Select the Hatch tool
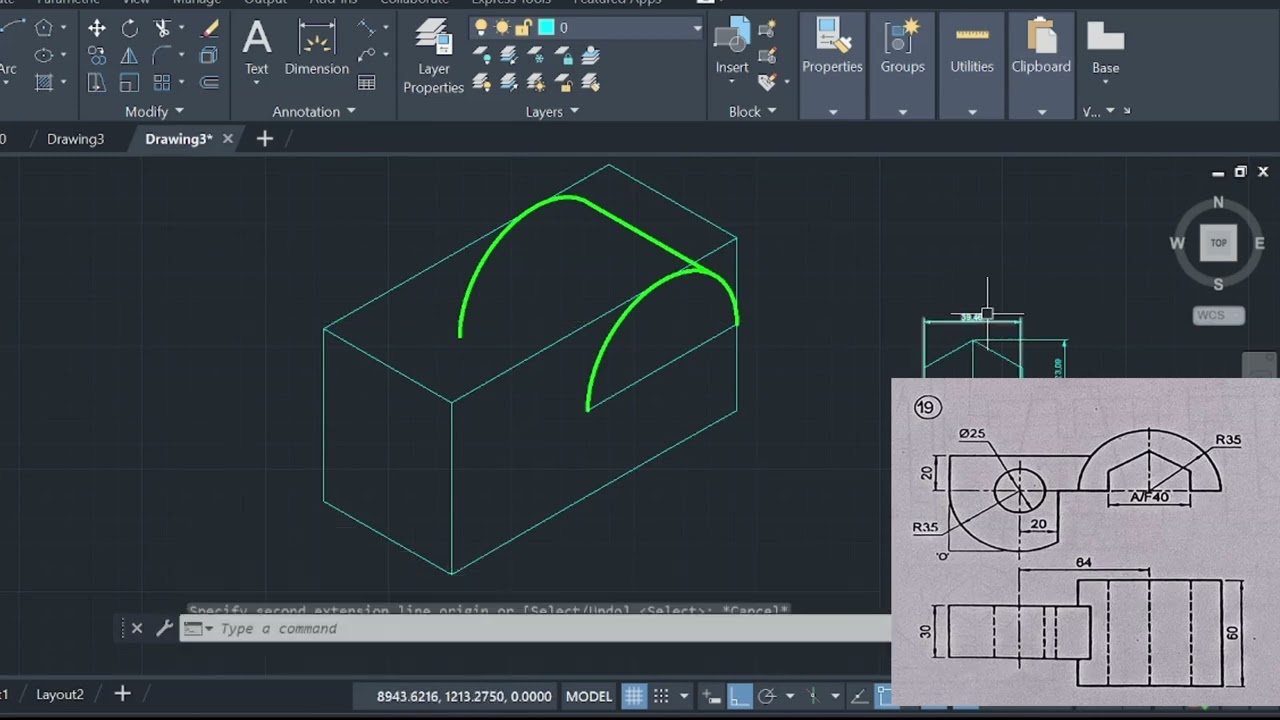This screenshot has width=1280, height=720. click(44, 82)
